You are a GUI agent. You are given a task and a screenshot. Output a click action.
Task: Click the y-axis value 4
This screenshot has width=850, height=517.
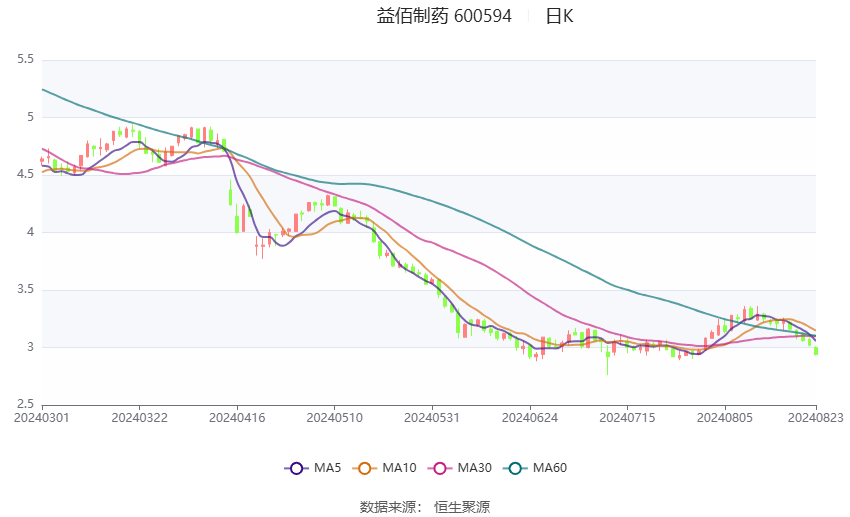30,231
